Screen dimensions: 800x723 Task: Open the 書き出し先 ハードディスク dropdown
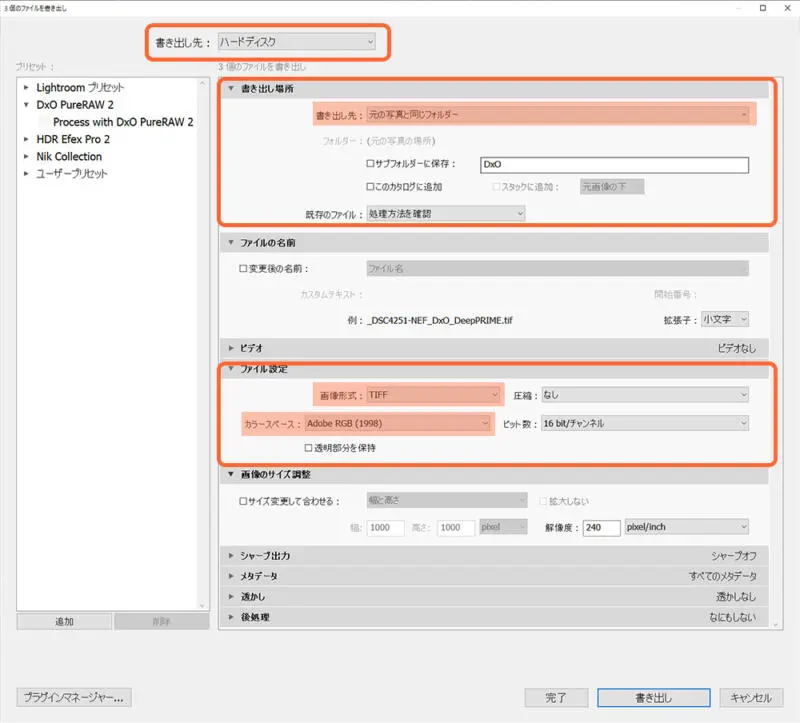tap(296, 42)
